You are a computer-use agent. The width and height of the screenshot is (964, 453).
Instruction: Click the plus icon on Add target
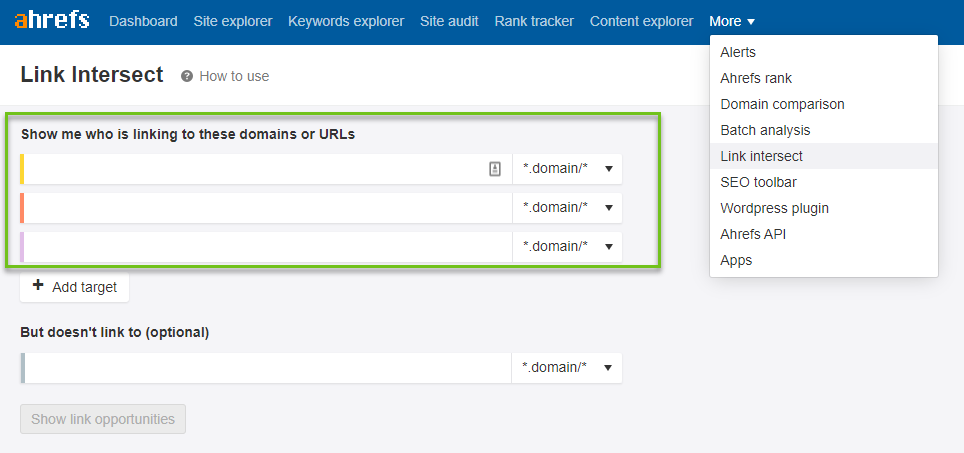(38, 285)
